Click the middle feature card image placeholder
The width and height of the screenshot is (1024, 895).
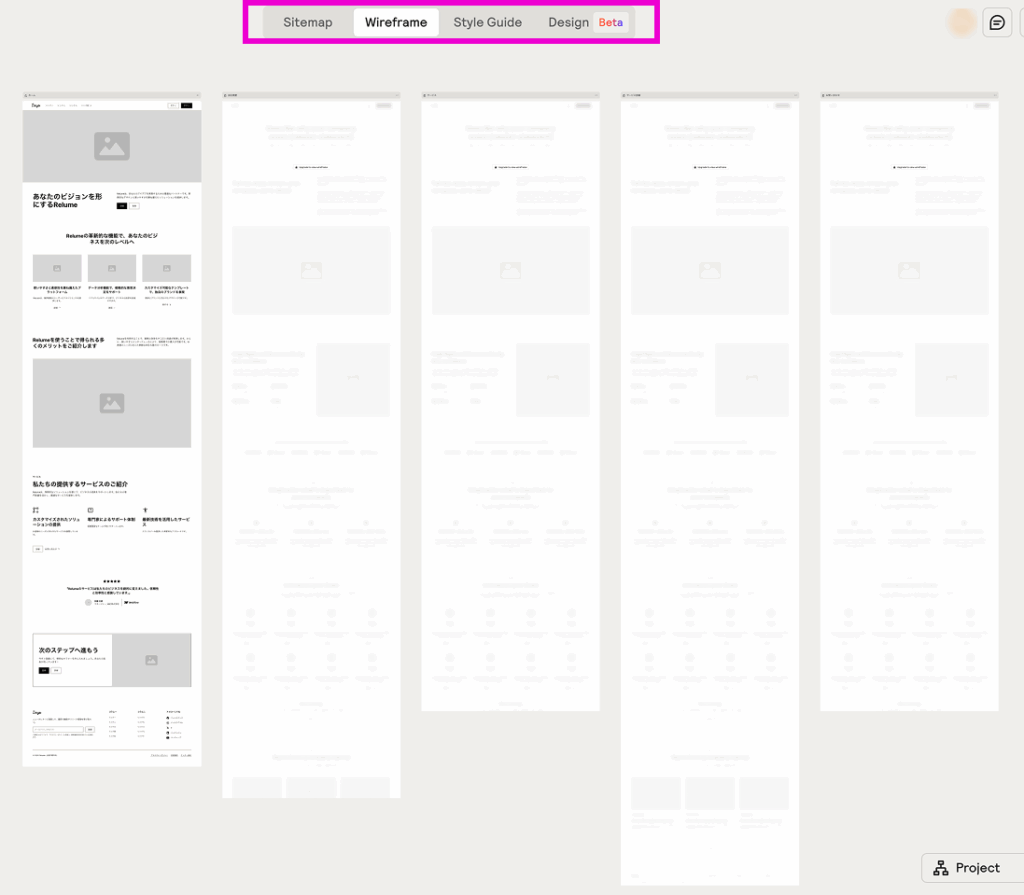tap(112, 268)
